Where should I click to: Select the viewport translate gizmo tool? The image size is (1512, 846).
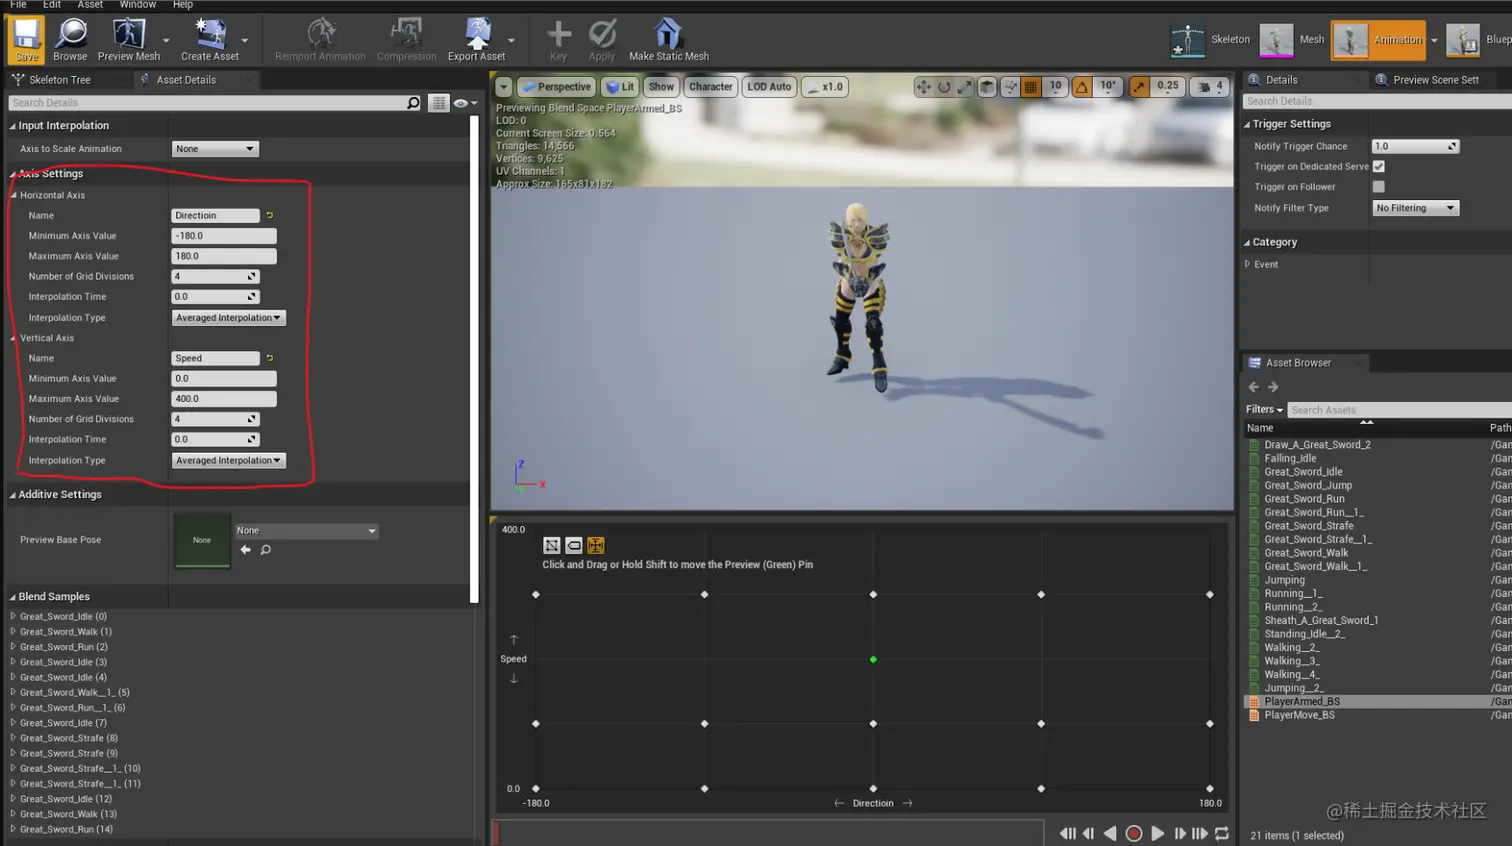tap(923, 87)
